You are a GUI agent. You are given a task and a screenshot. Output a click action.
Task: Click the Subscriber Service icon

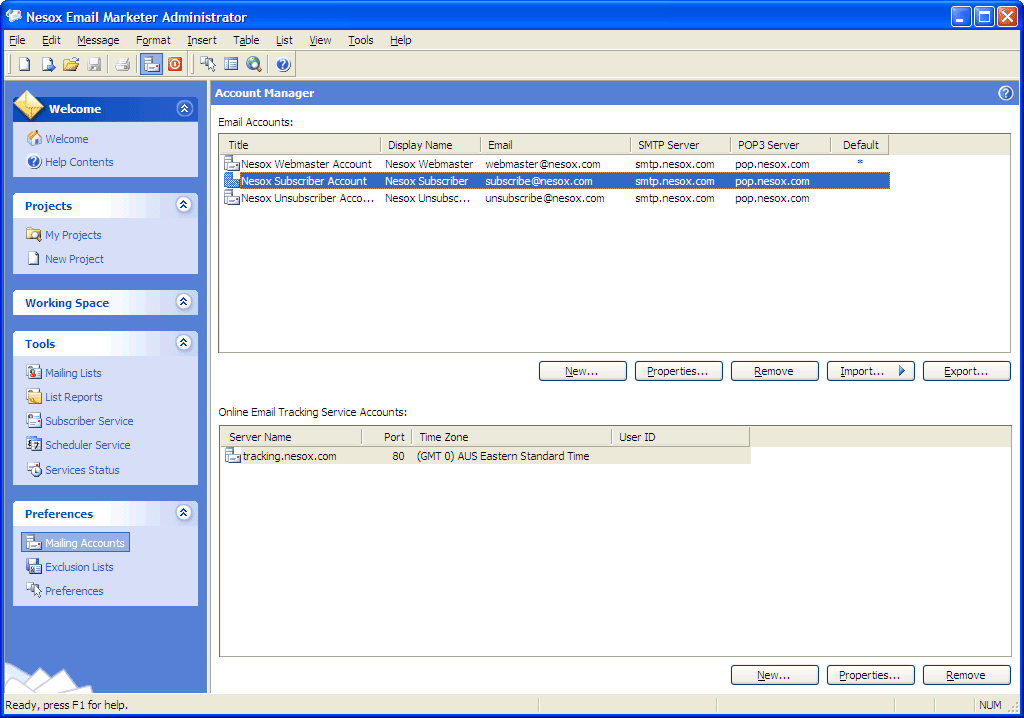(x=34, y=421)
